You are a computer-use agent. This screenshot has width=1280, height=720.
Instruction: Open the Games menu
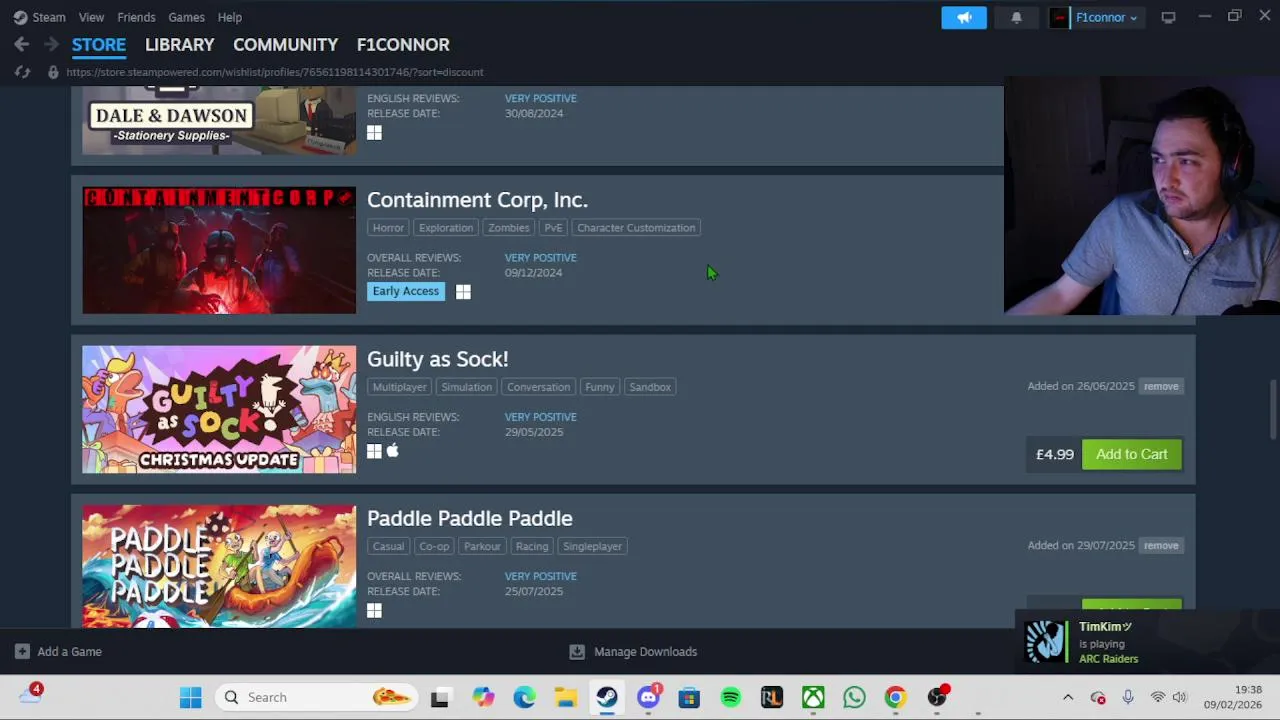coord(186,17)
